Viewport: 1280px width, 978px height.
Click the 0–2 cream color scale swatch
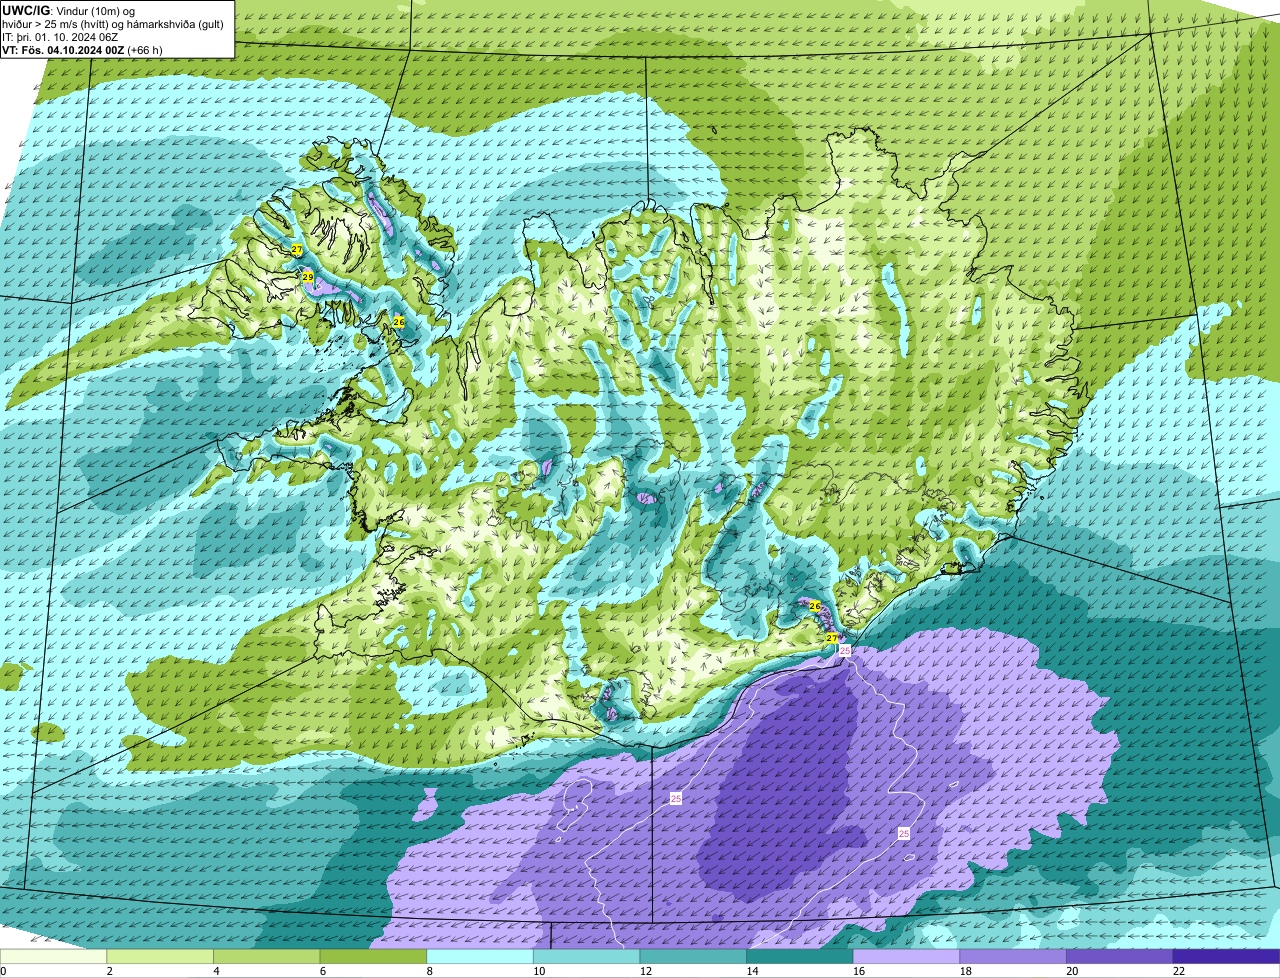[x=53, y=956]
